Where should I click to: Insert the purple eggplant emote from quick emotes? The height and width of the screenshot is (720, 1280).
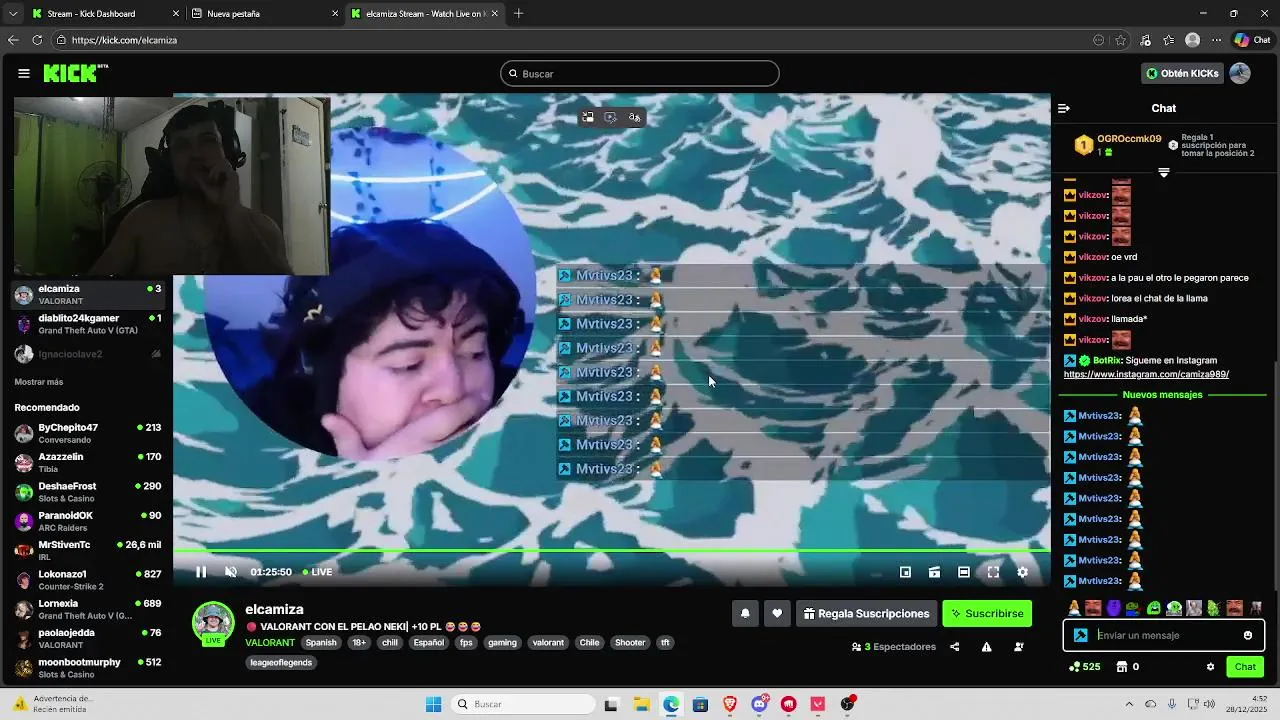[x=1114, y=608]
